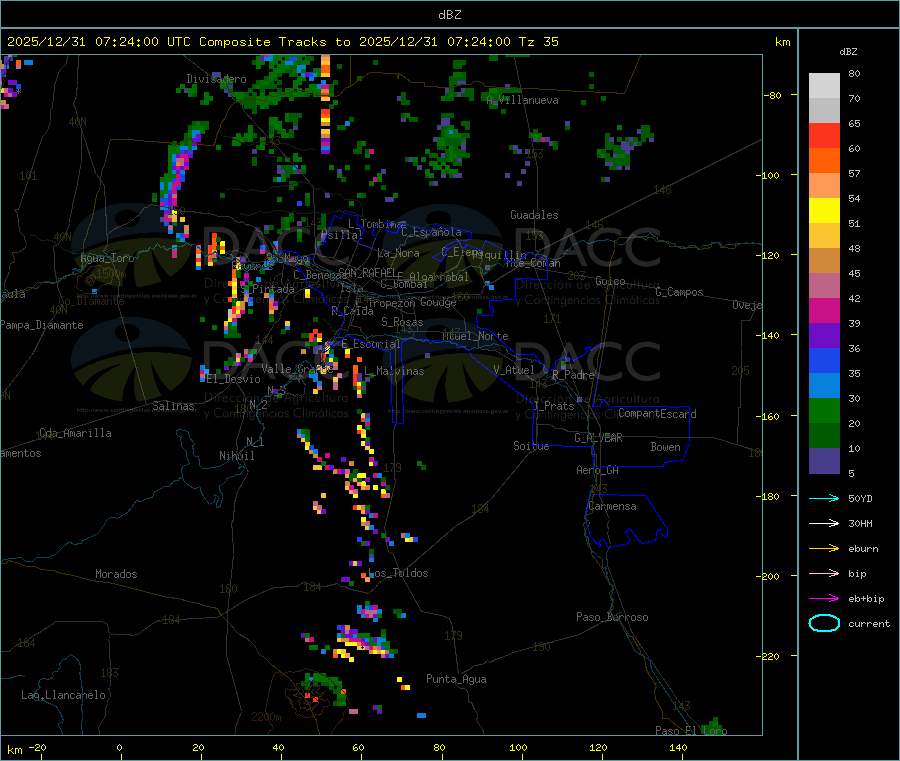Select the bright yellow 51-54 dBZ swatch
Screen dimensions: 900x761
click(824, 211)
